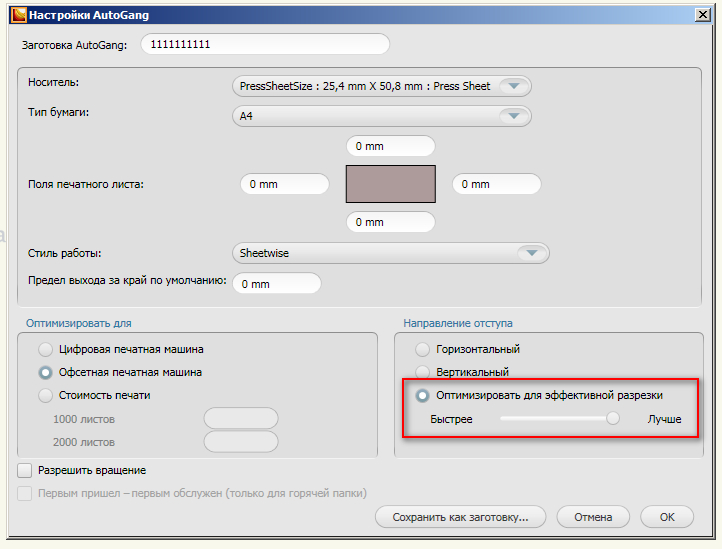The width and height of the screenshot is (722, 549).
Task: Click the AutoGang app icon in title bar
Action: pyautogui.click(x=19, y=15)
